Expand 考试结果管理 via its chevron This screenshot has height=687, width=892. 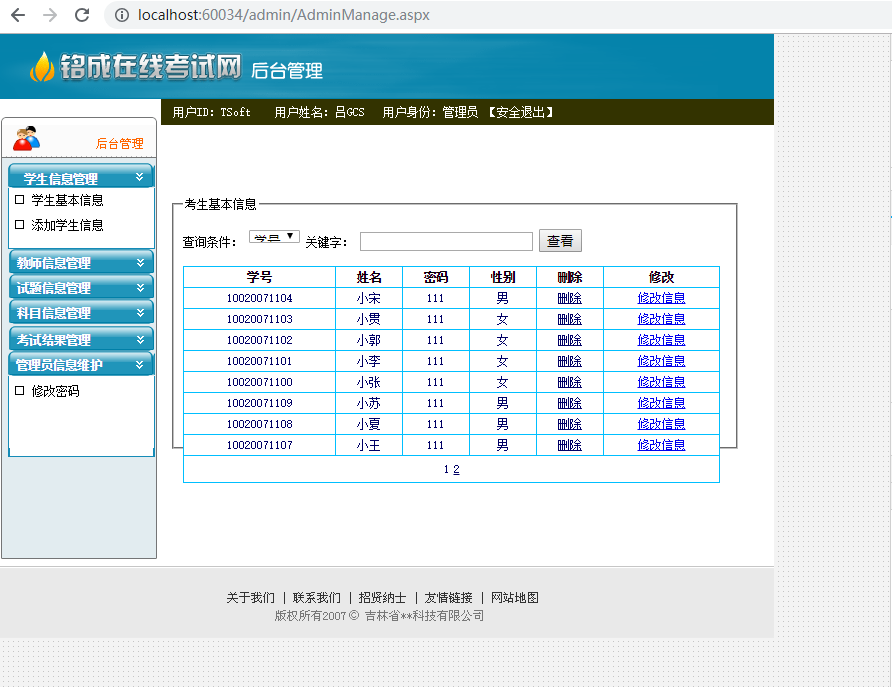coord(140,340)
